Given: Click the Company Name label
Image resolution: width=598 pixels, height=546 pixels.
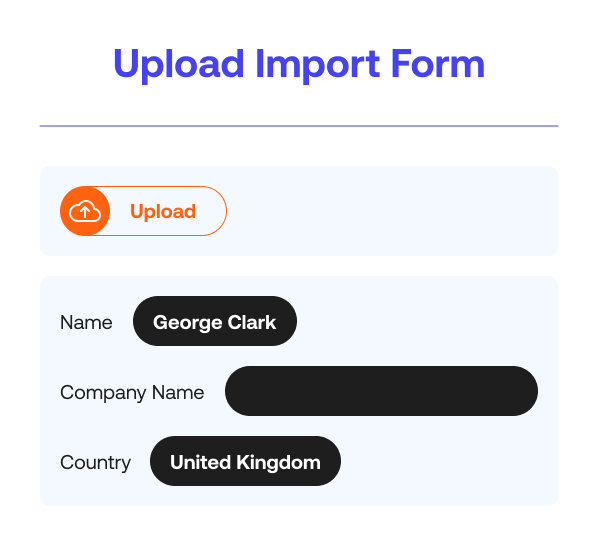Looking at the screenshot, I should 132,393.
